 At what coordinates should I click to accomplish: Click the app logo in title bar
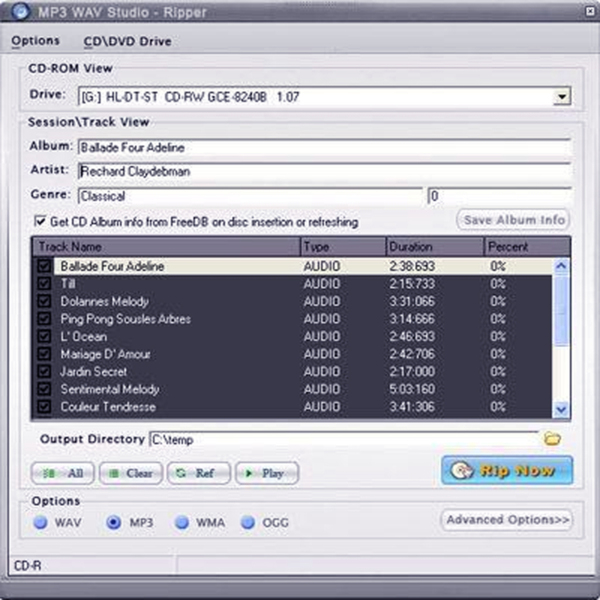click(x=20, y=11)
